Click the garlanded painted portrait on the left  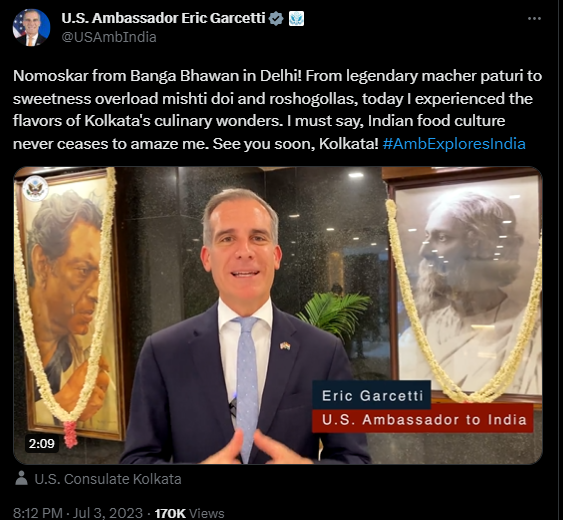[x=68, y=305]
